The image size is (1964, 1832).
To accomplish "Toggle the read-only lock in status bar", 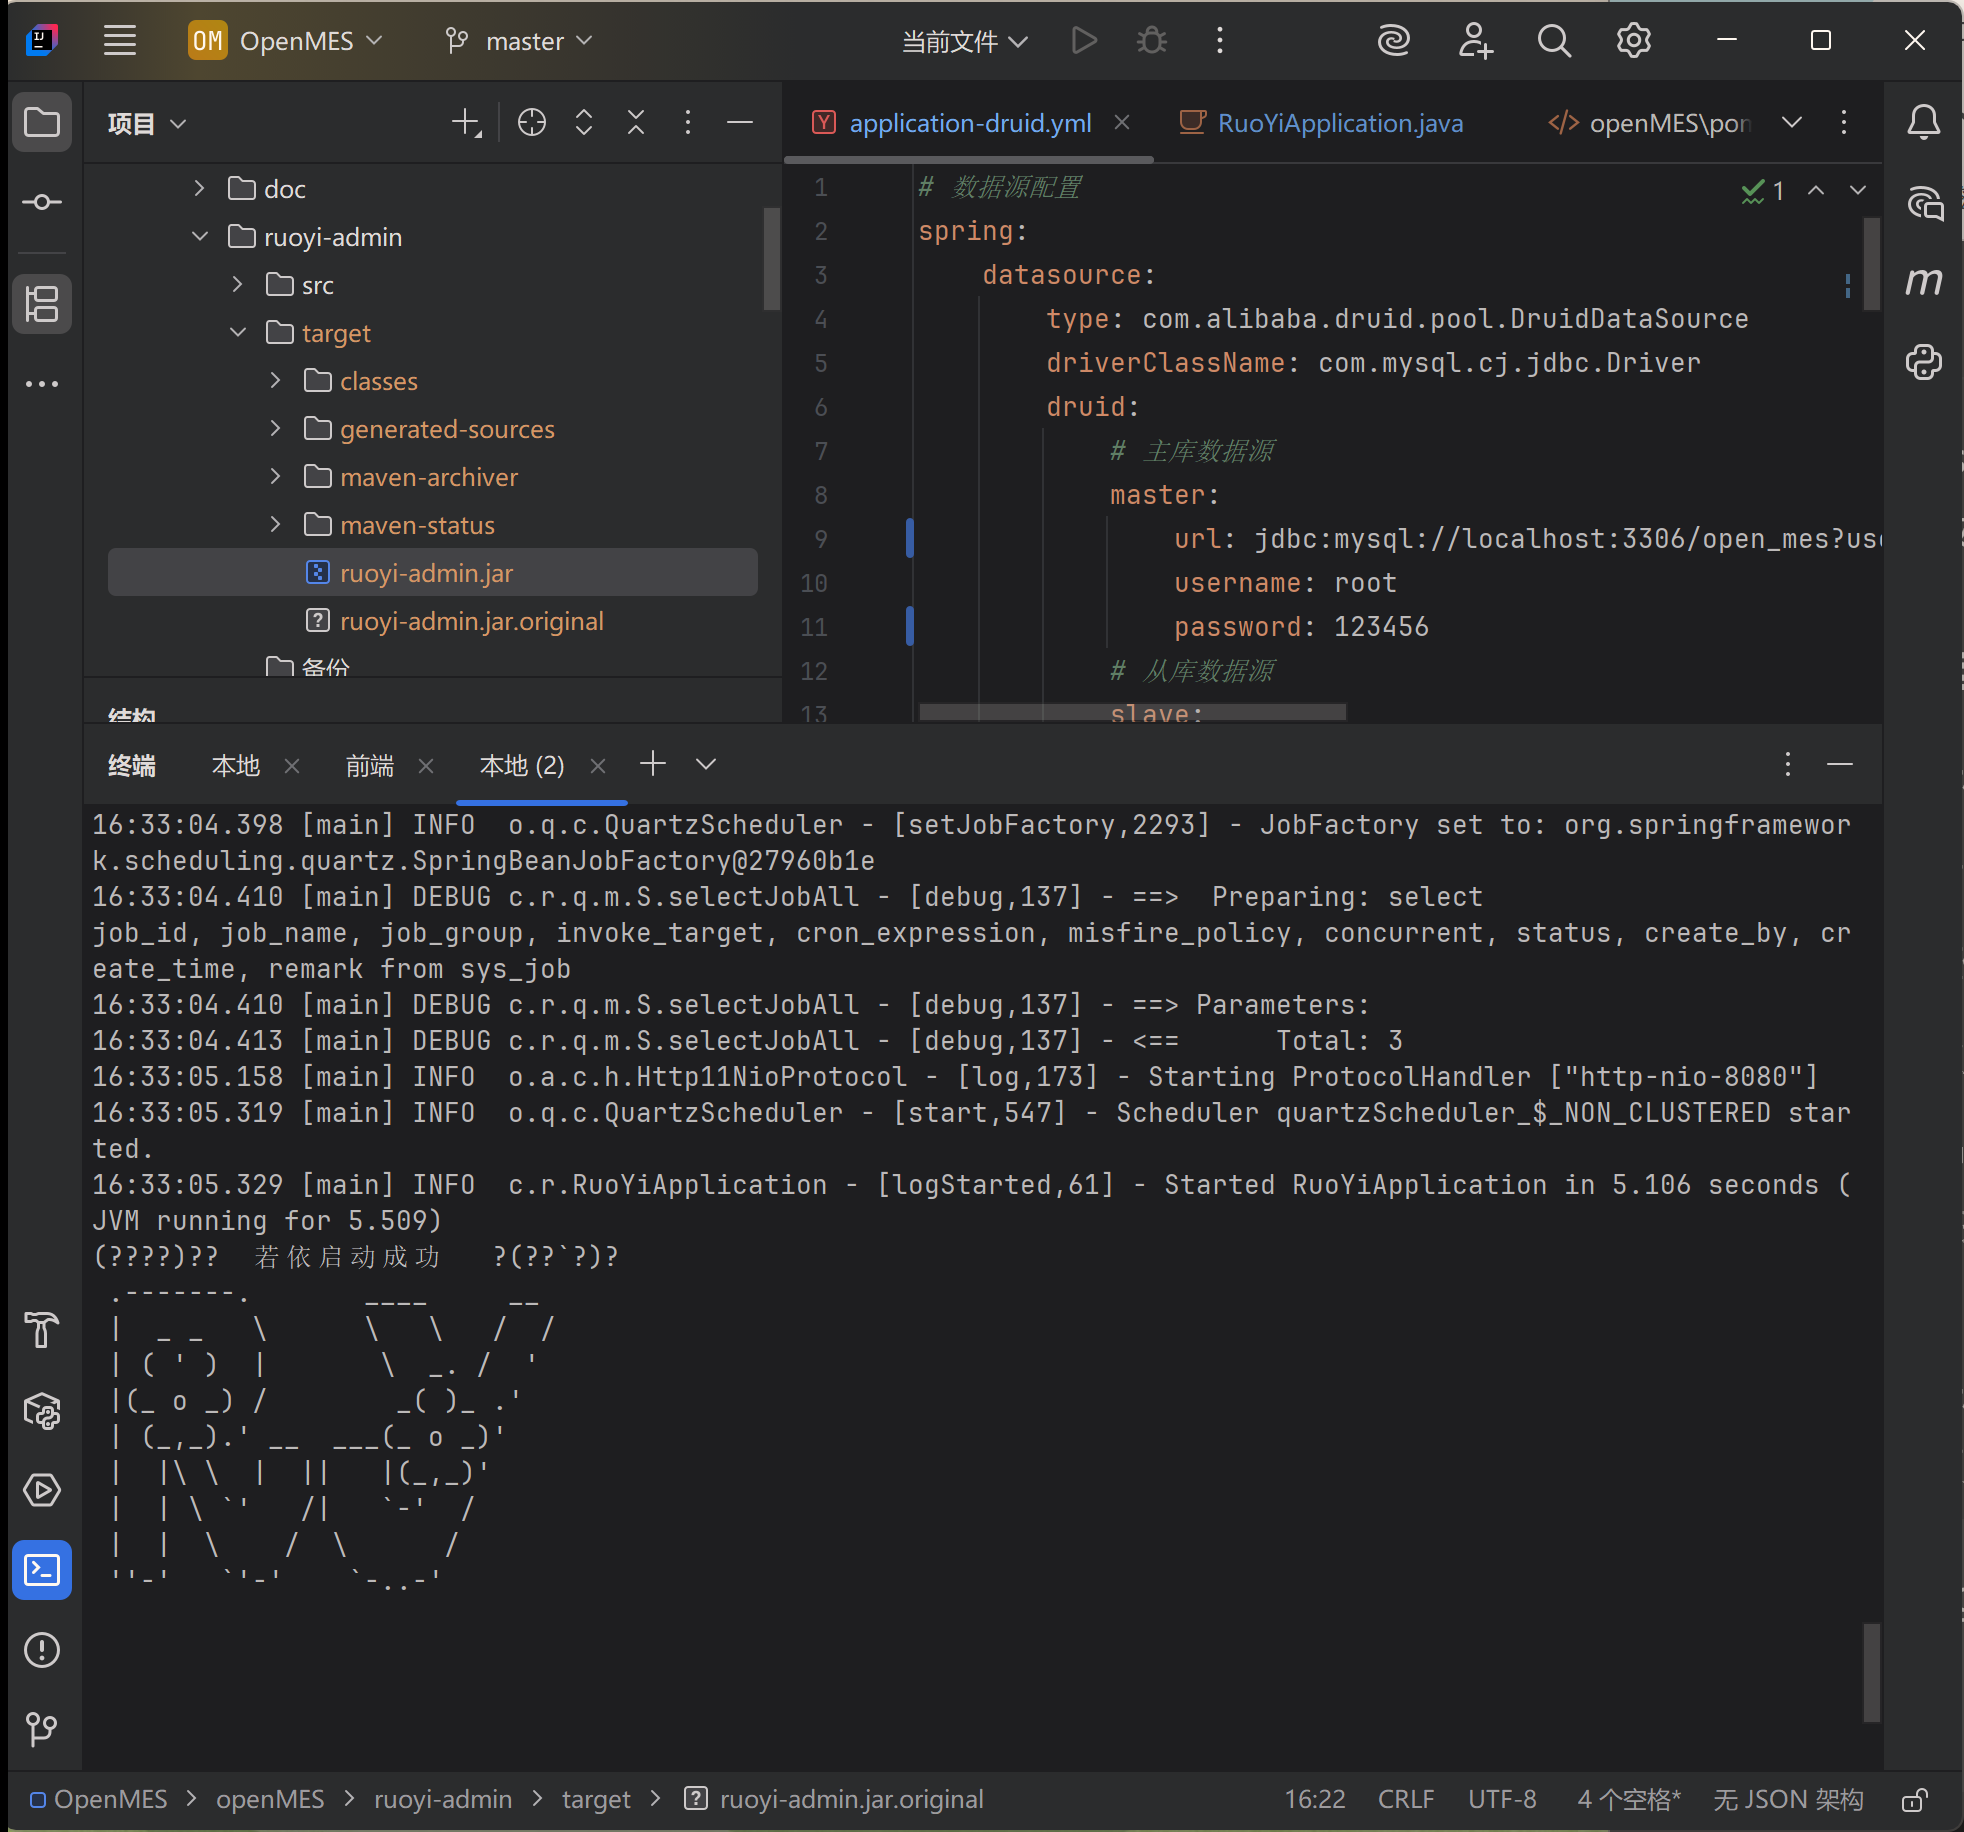I will 1914,1800.
